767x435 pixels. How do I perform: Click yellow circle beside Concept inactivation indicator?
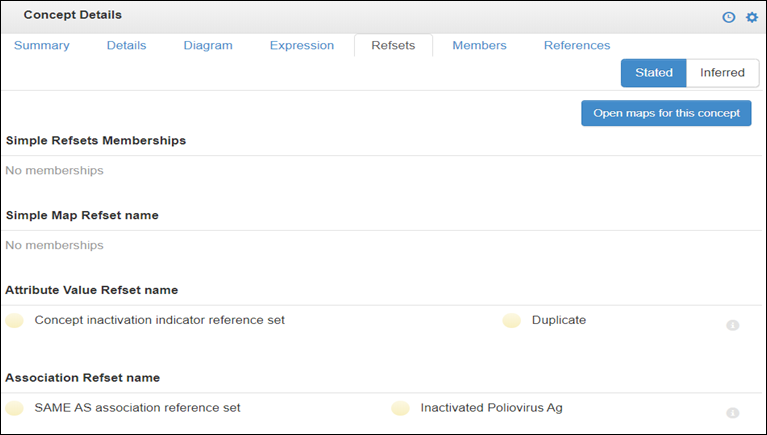click(x=14, y=321)
